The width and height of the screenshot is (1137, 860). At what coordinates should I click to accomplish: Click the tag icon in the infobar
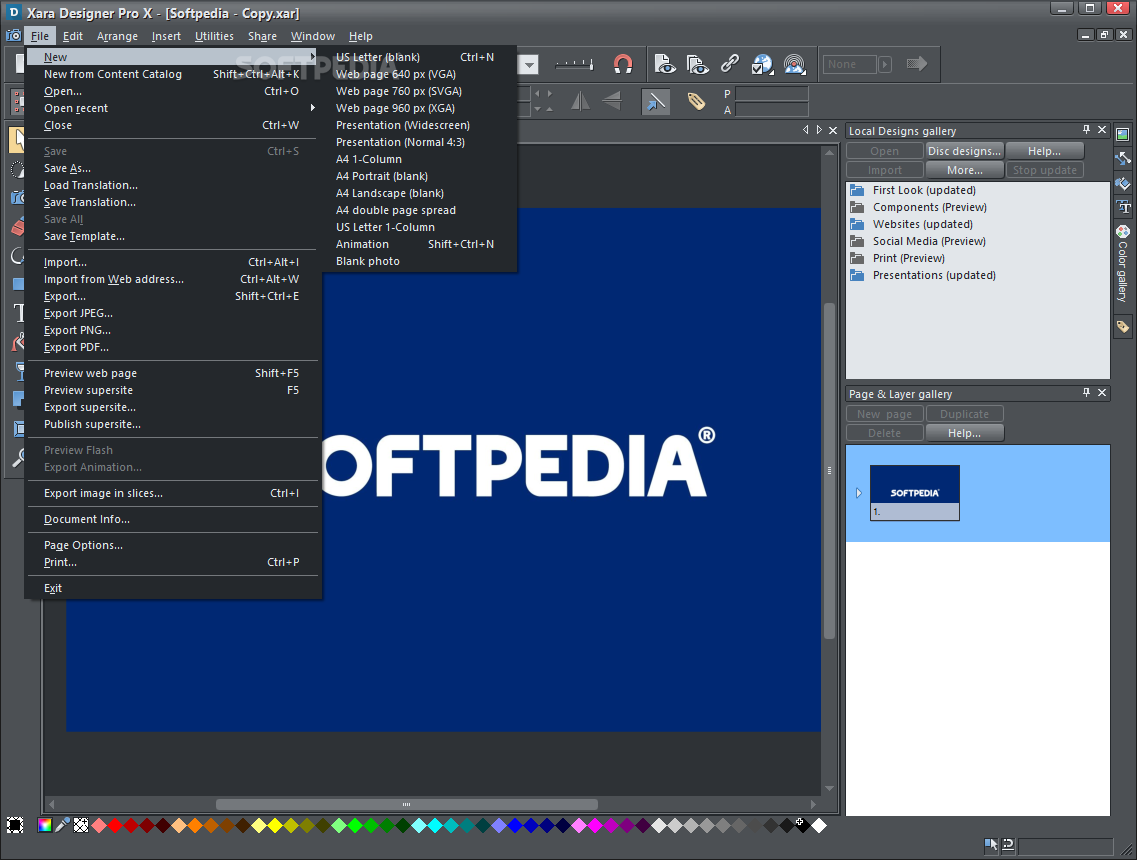[696, 101]
